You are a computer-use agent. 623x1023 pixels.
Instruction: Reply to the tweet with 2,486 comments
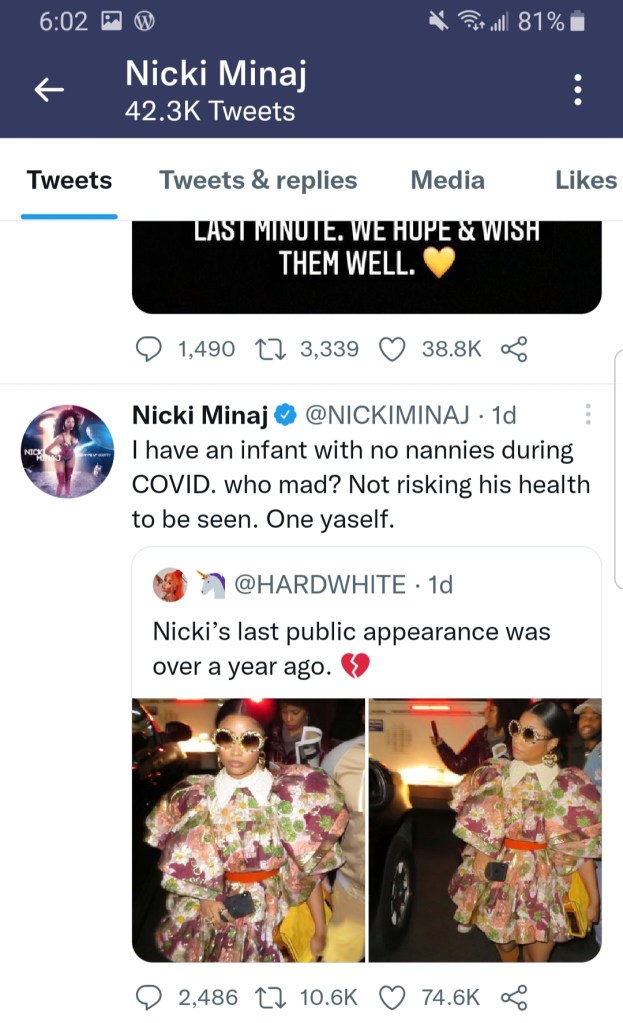(x=149, y=996)
